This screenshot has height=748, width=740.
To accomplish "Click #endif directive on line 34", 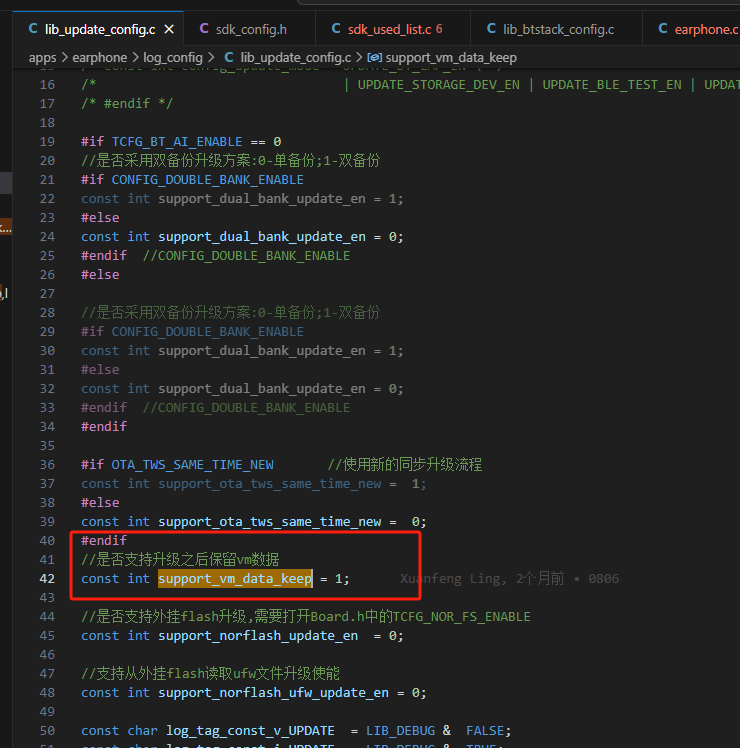I will point(104,426).
